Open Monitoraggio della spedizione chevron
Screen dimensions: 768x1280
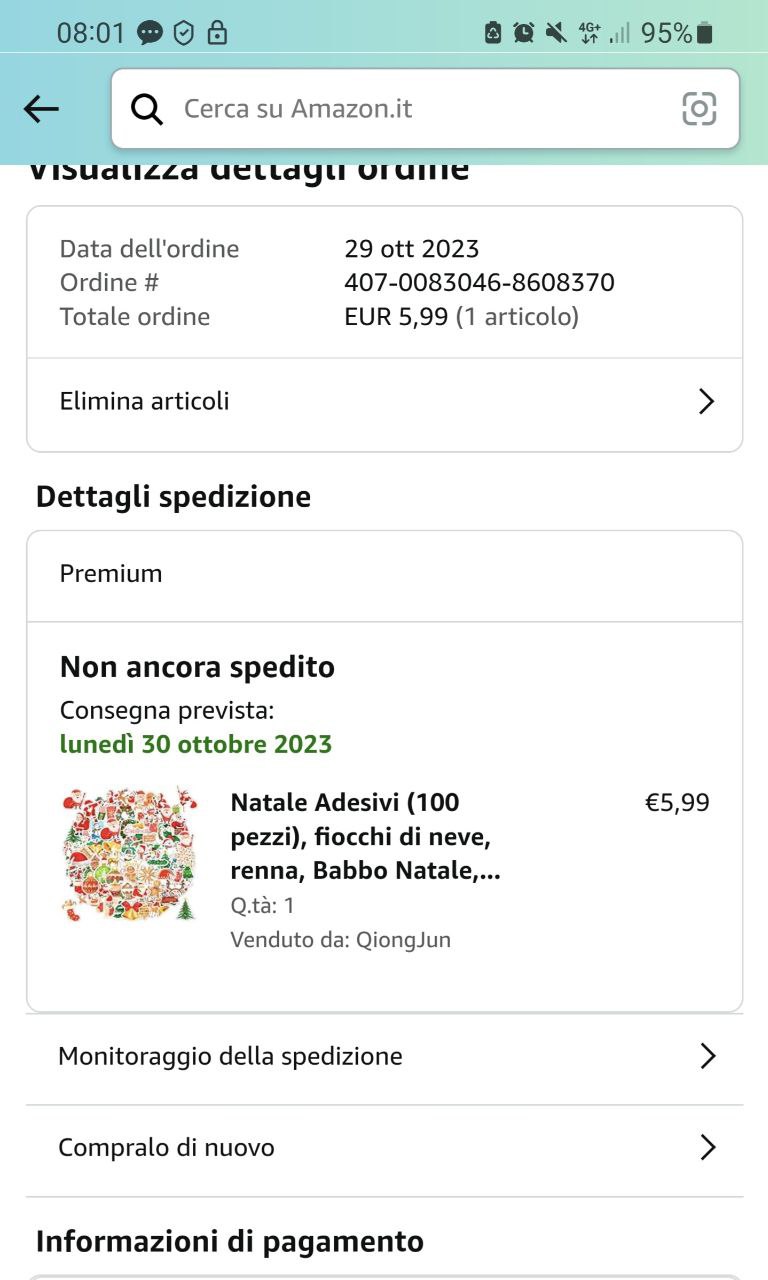click(x=707, y=1056)
